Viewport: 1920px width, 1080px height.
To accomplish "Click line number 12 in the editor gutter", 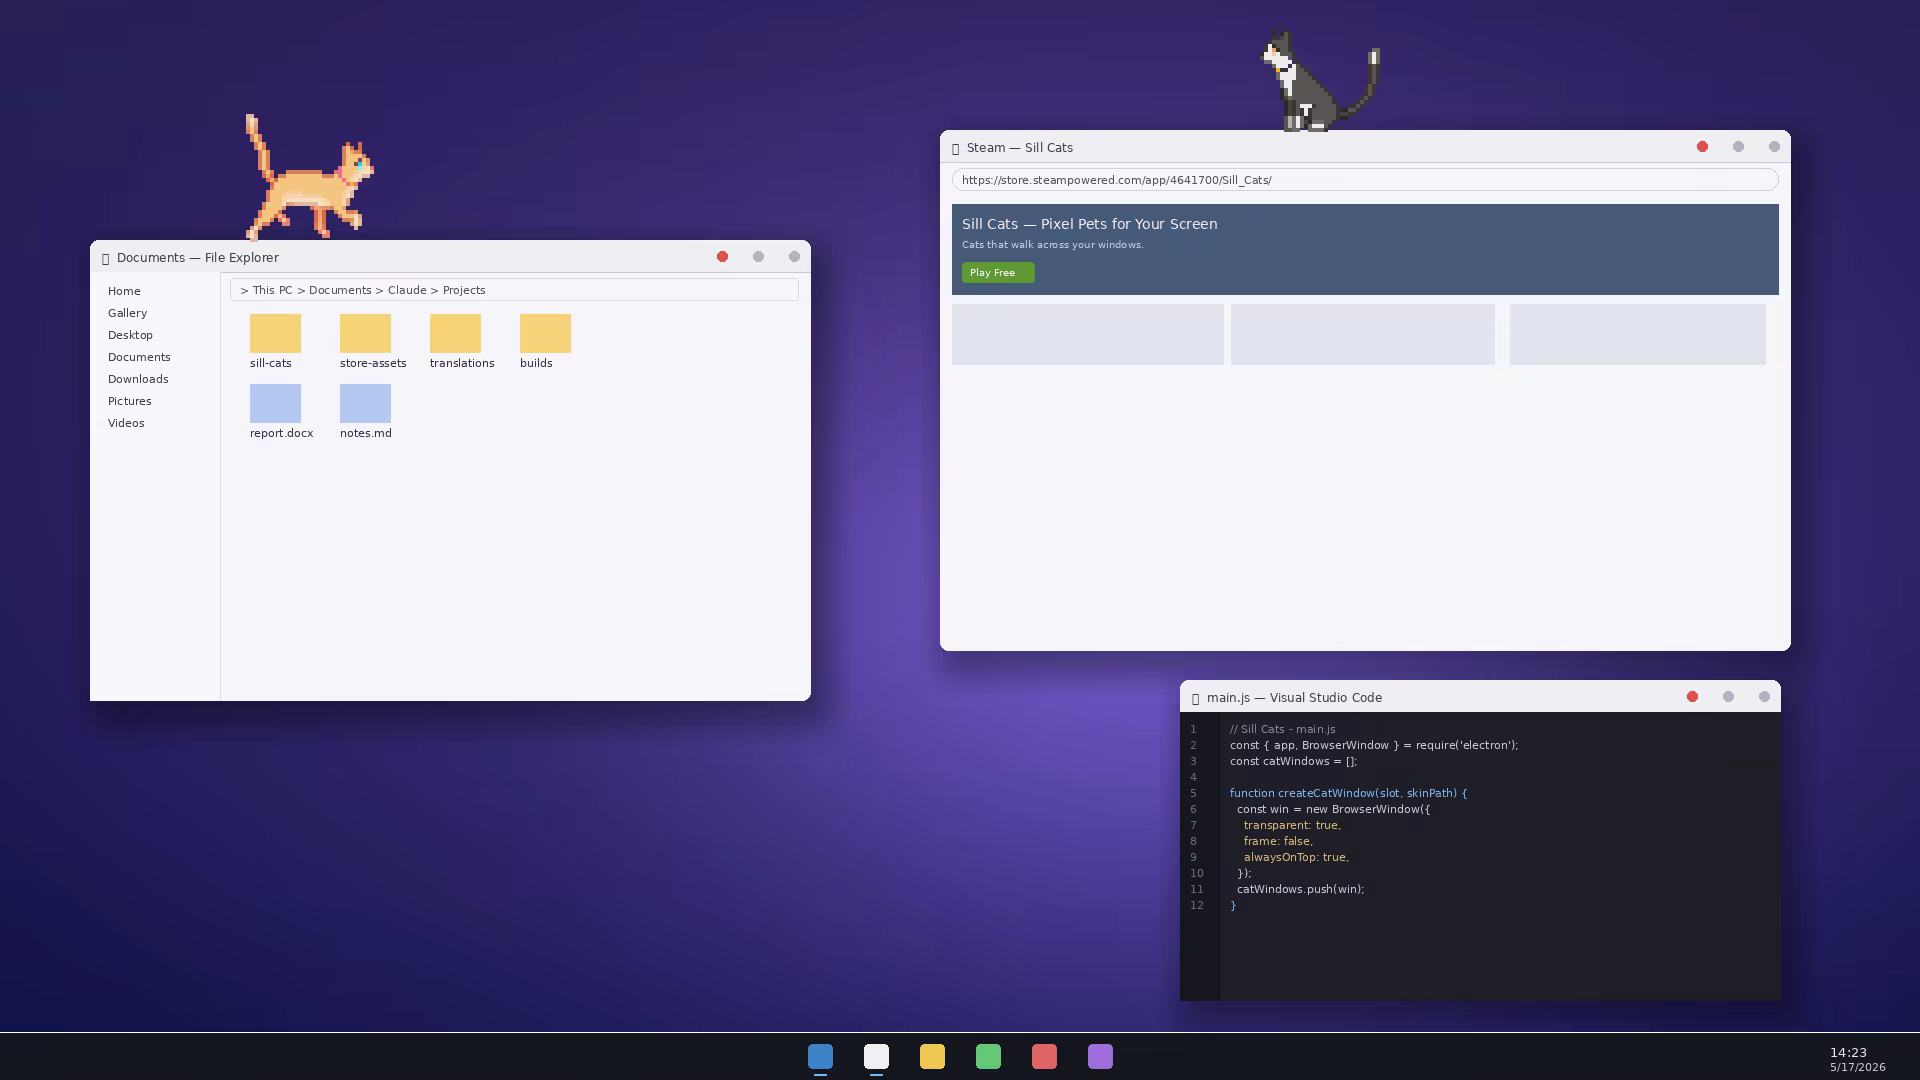I will (1197, 905).
